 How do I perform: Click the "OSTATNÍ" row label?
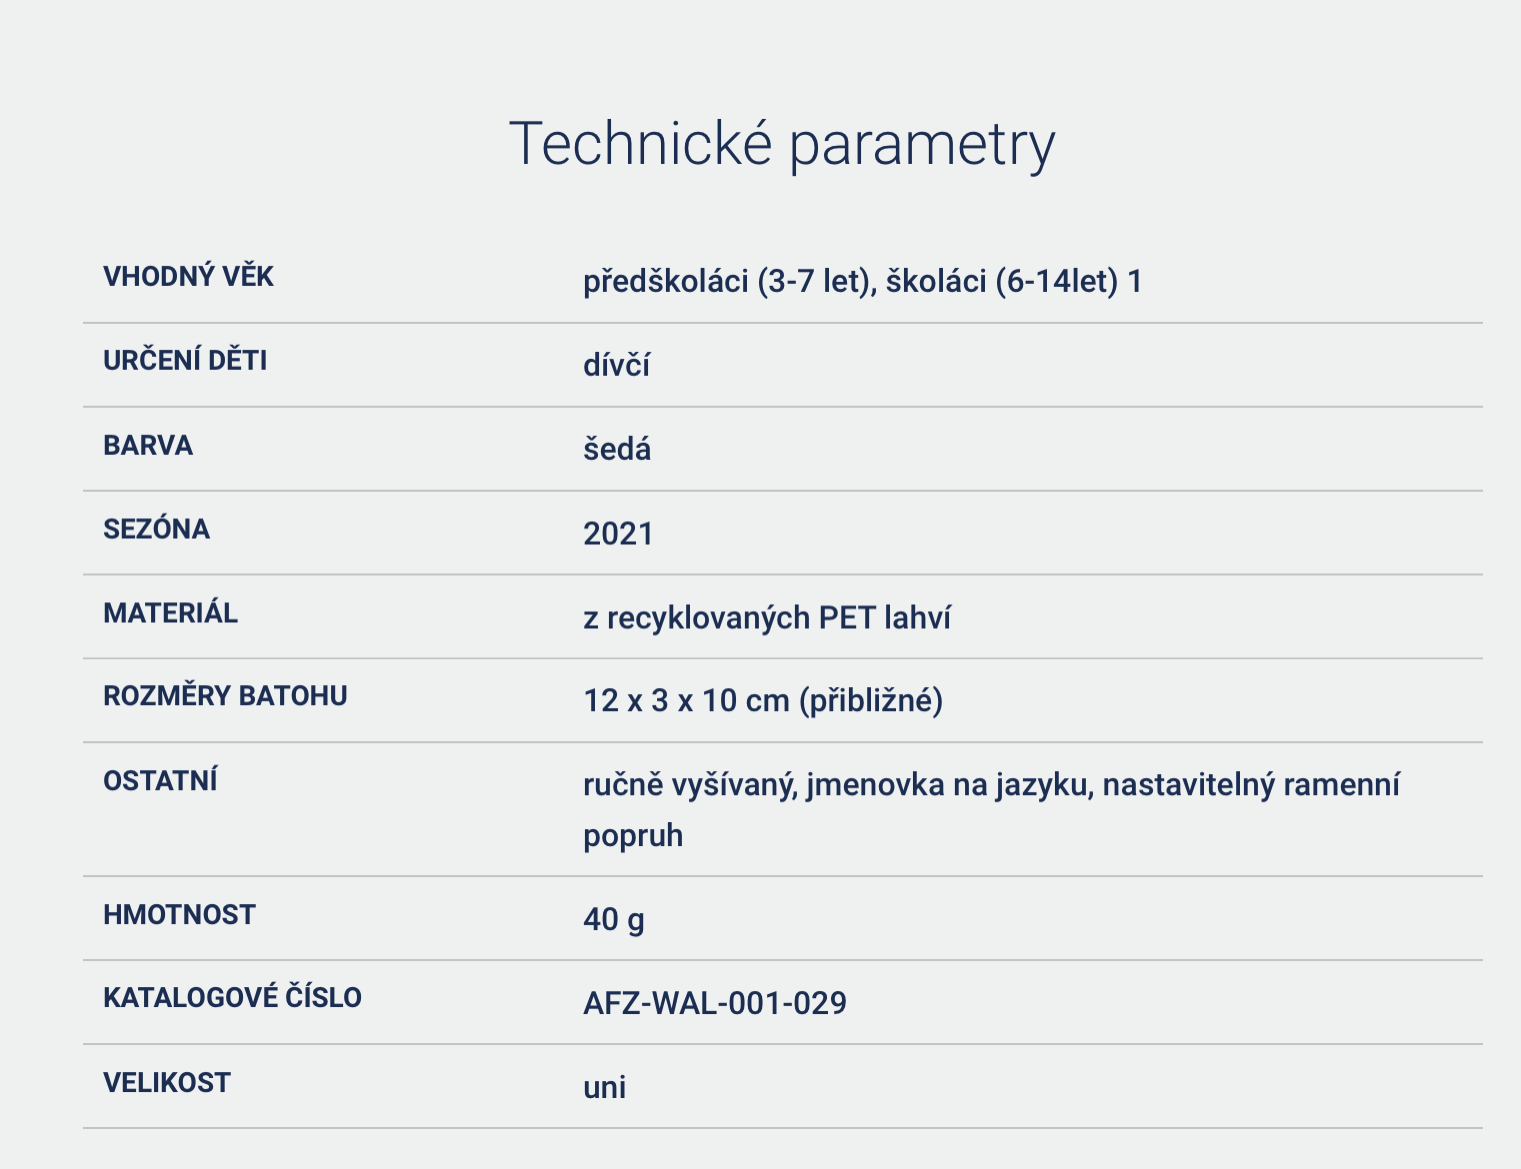coord(160,781)
